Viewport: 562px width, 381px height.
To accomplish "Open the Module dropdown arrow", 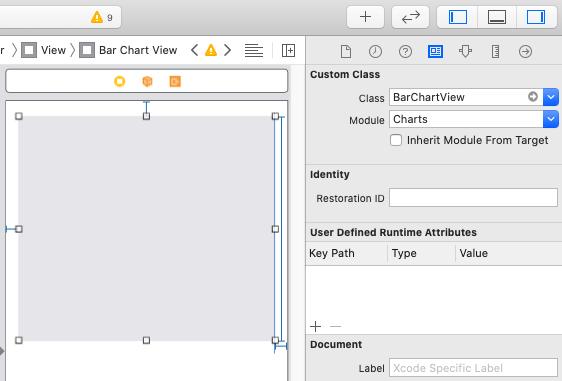I will point(551,119).
